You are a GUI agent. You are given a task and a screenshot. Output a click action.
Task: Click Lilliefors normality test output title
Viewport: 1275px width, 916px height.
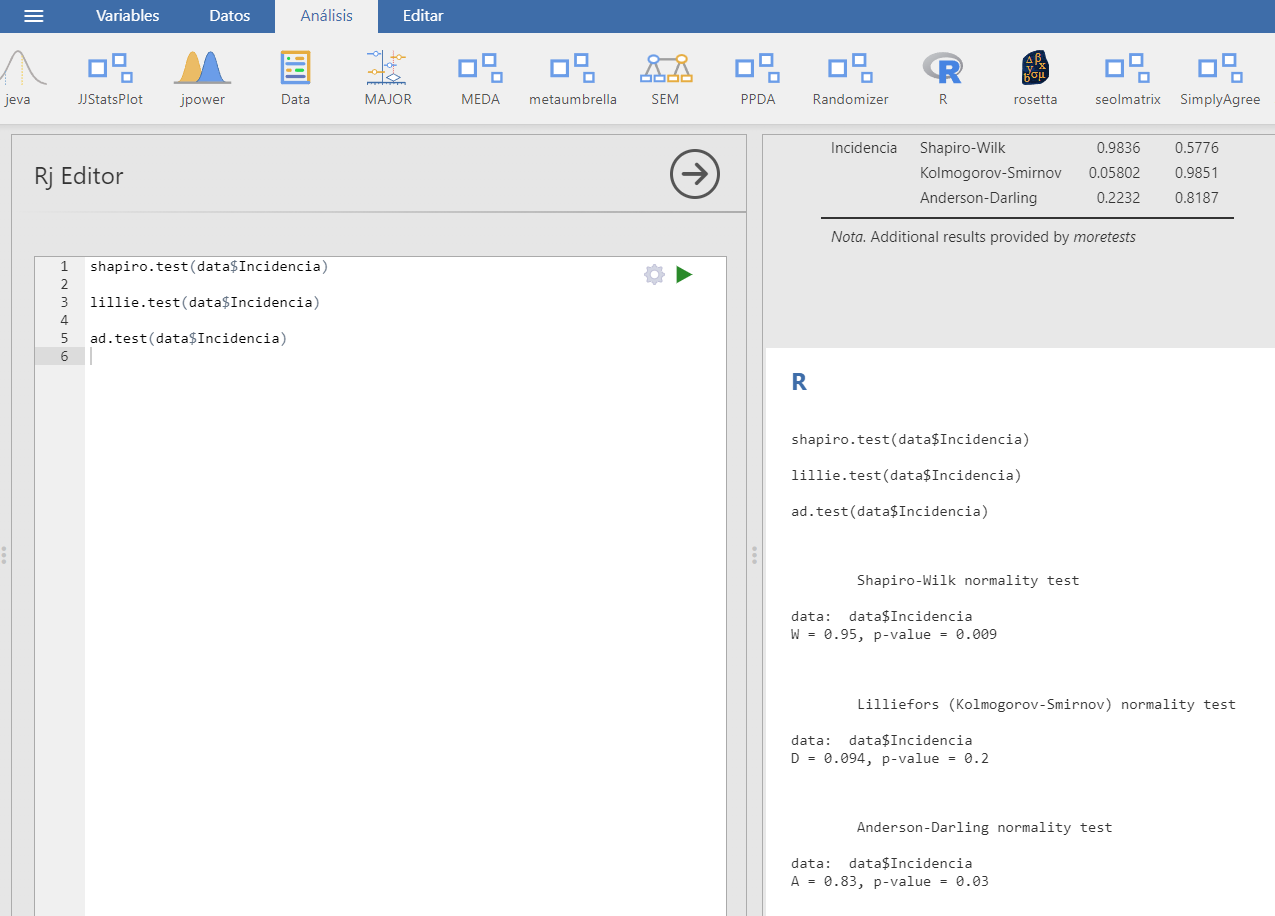[1046, 704]
